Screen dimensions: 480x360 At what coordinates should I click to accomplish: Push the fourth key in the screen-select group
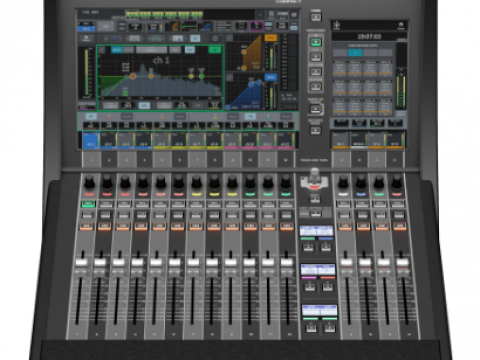[x=316, y=86]
